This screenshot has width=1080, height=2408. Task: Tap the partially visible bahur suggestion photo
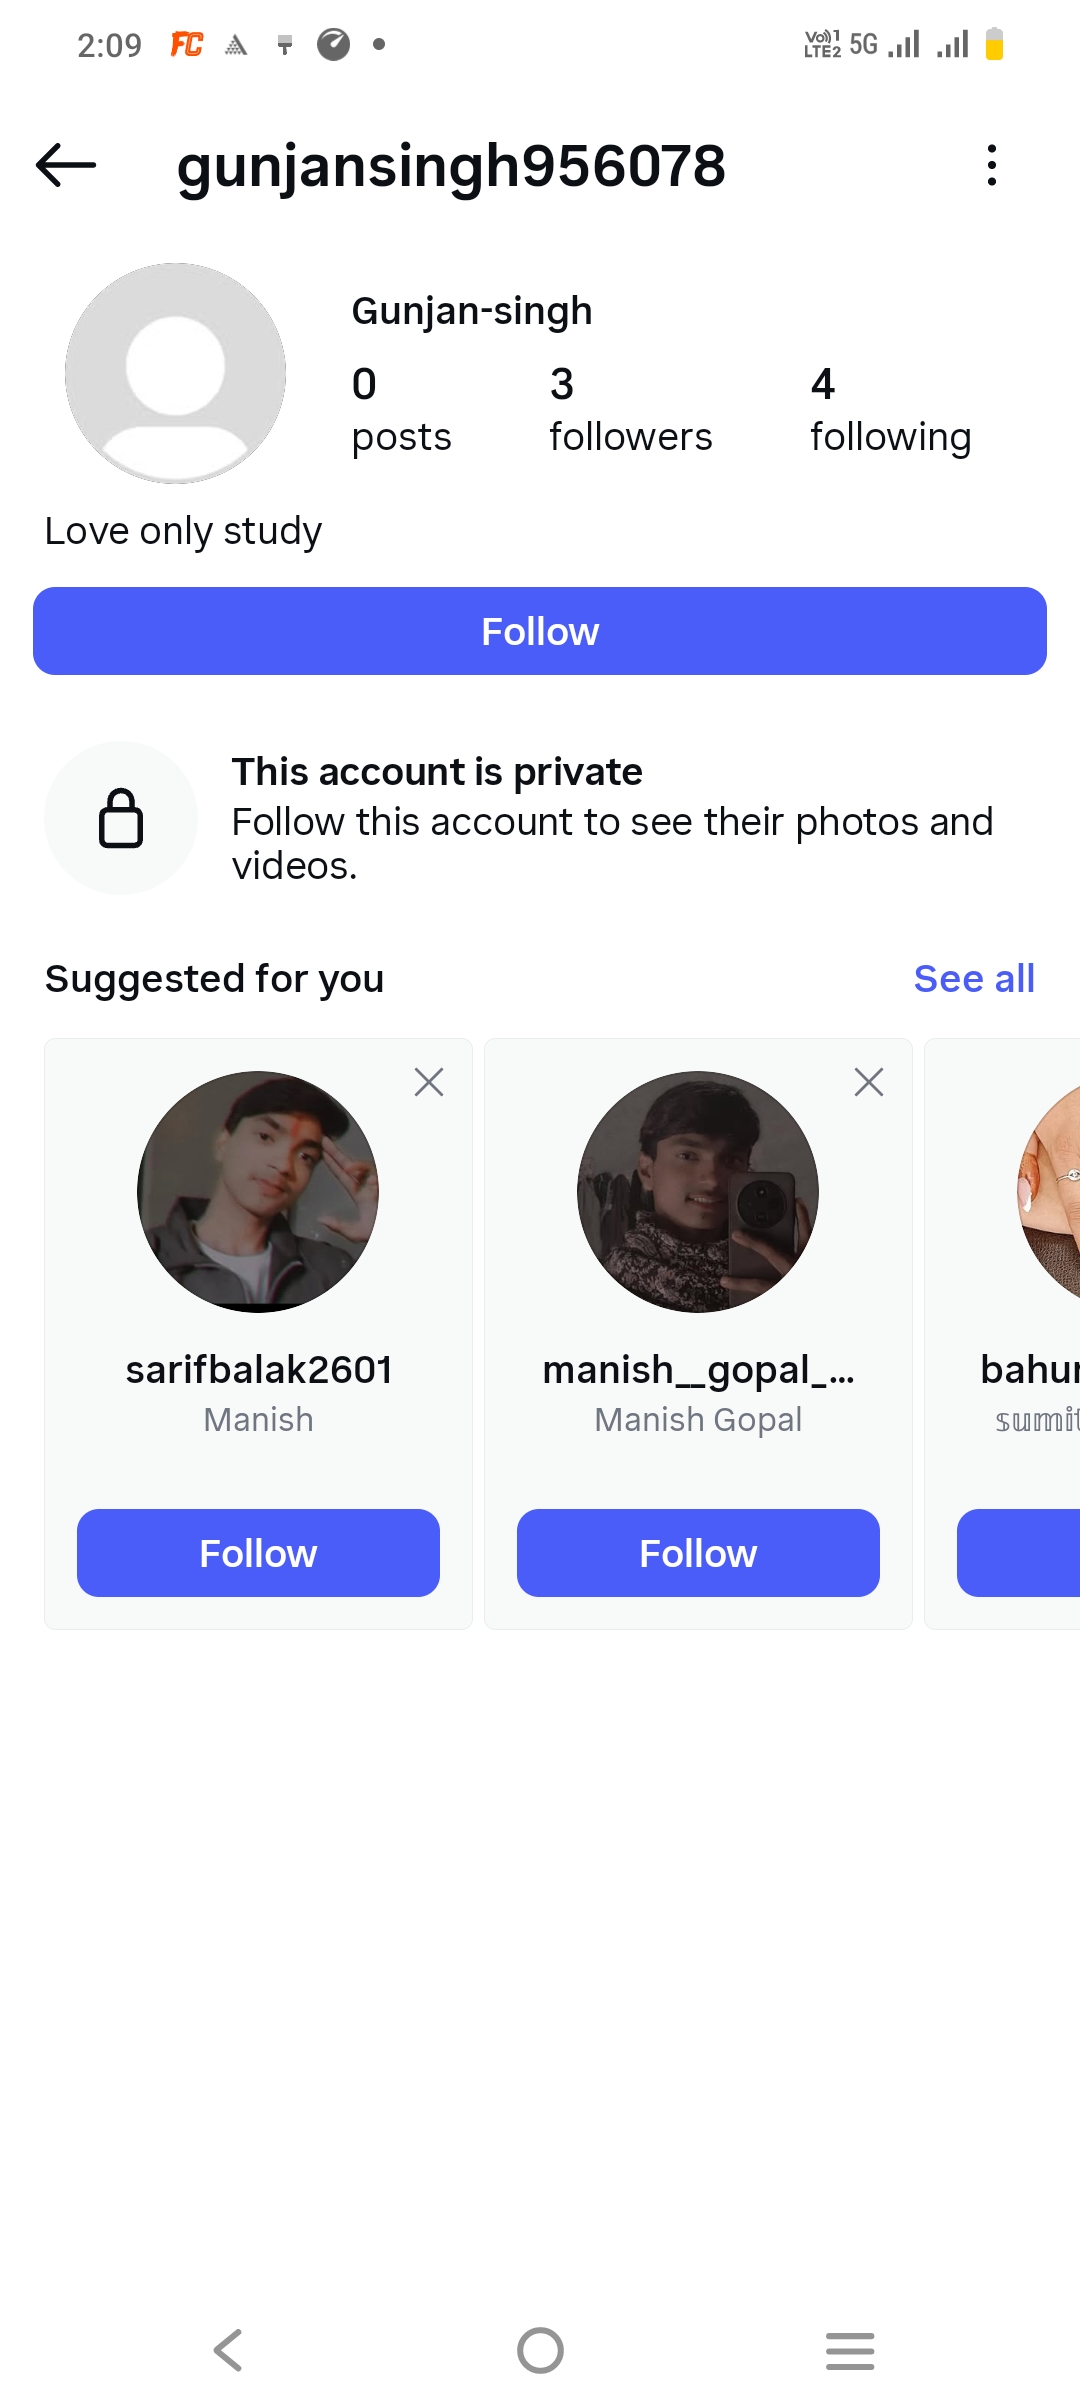pos(1050,1192)
